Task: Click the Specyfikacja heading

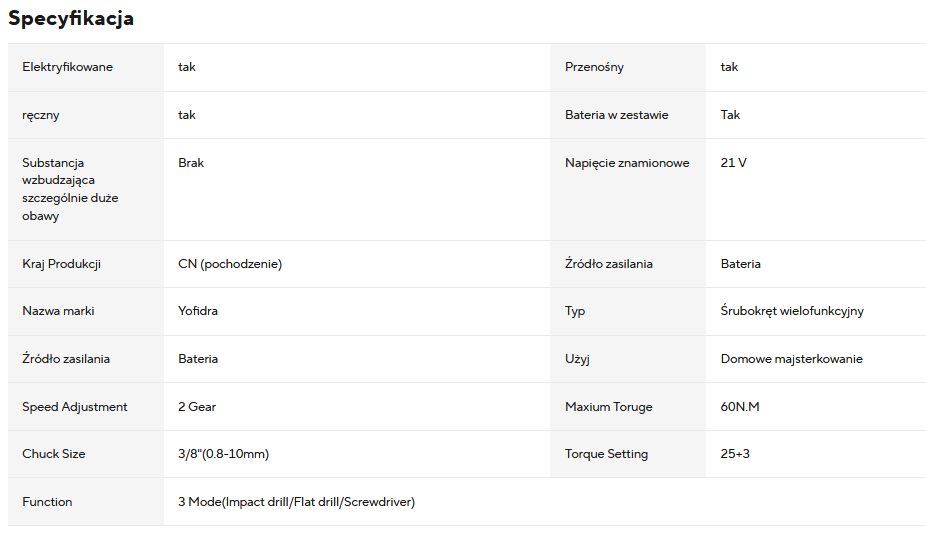Action: [x=71, y=18]
